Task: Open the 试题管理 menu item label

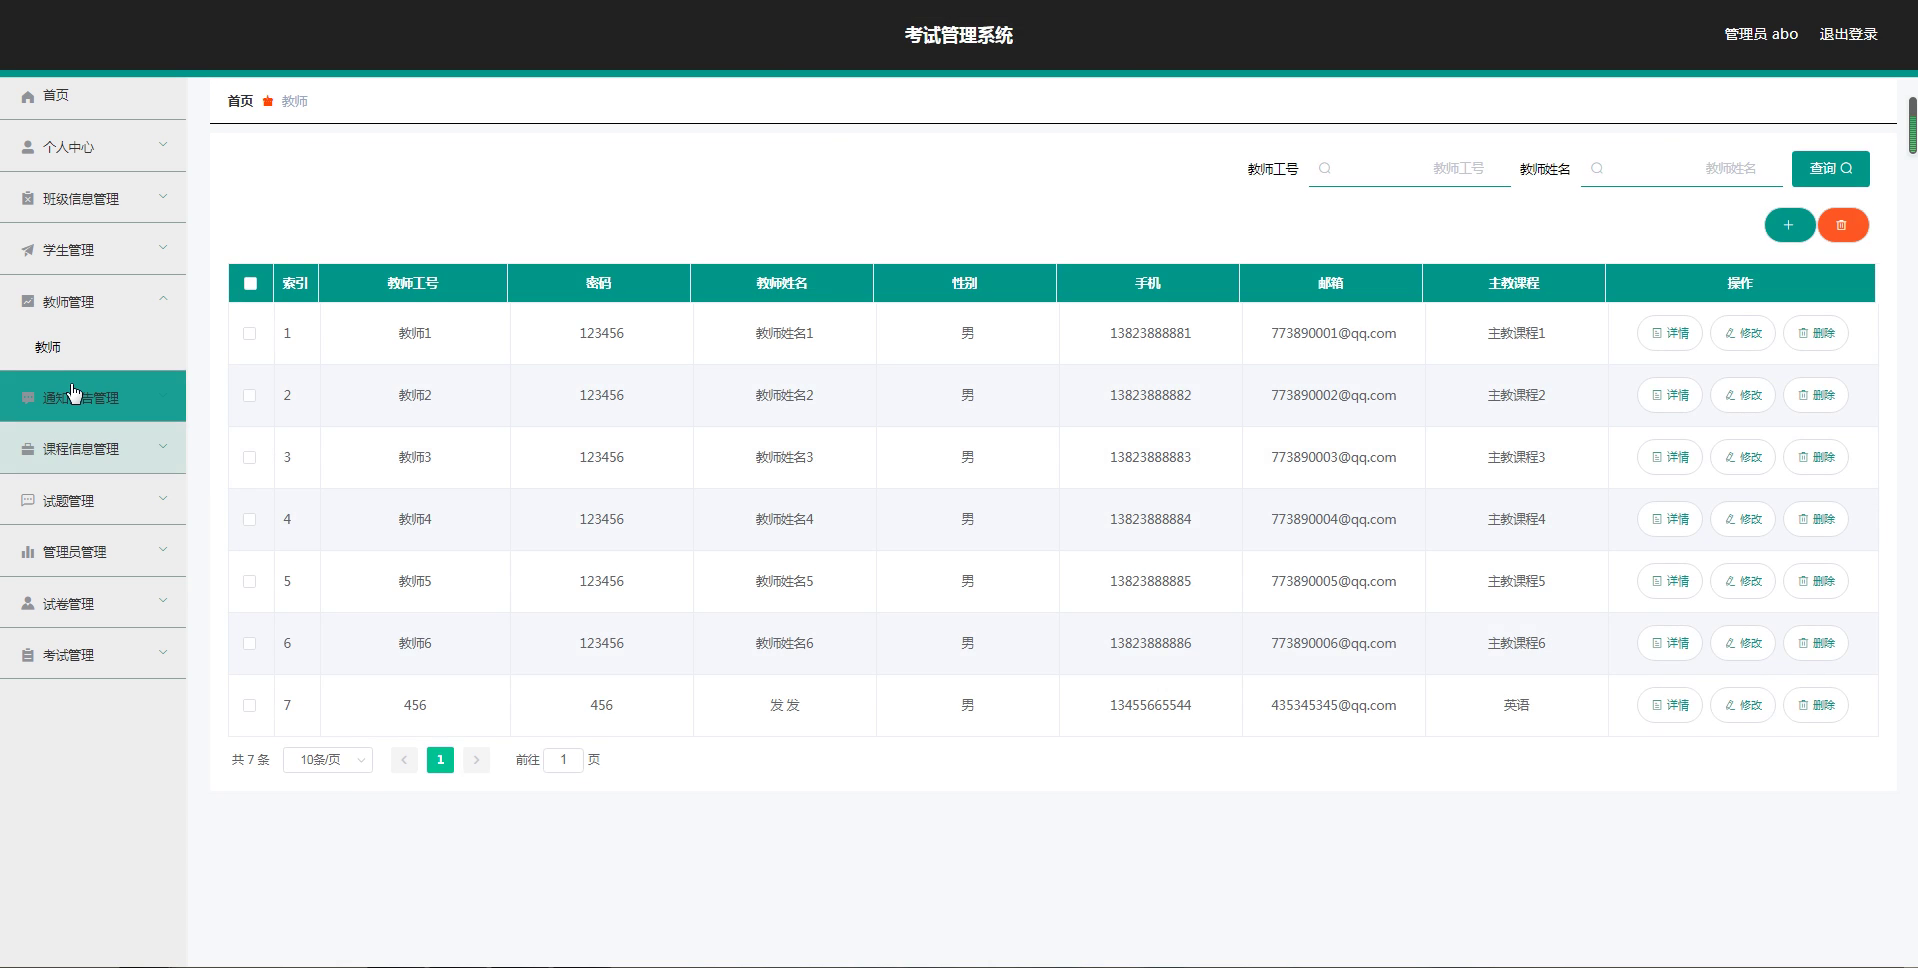Action: [68, 501]
